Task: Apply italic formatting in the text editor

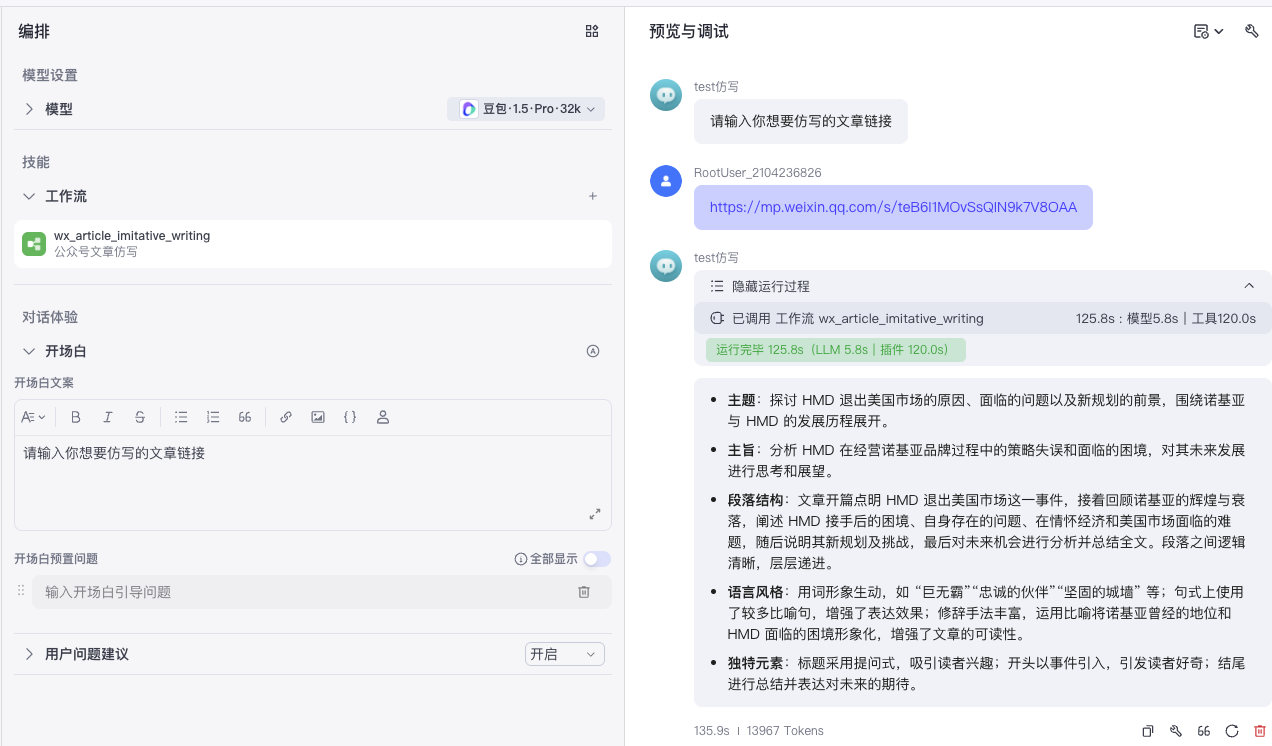Action: 107,417
